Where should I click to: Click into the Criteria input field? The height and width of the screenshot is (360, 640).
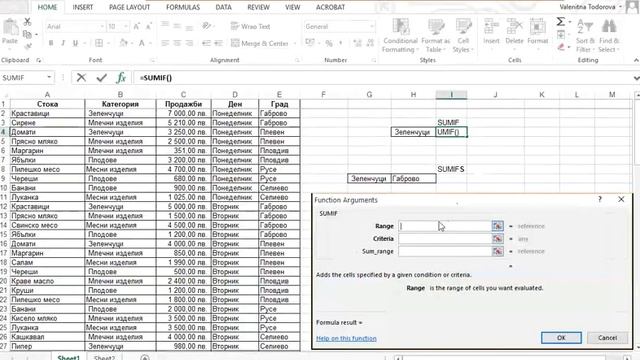[445, 239]
